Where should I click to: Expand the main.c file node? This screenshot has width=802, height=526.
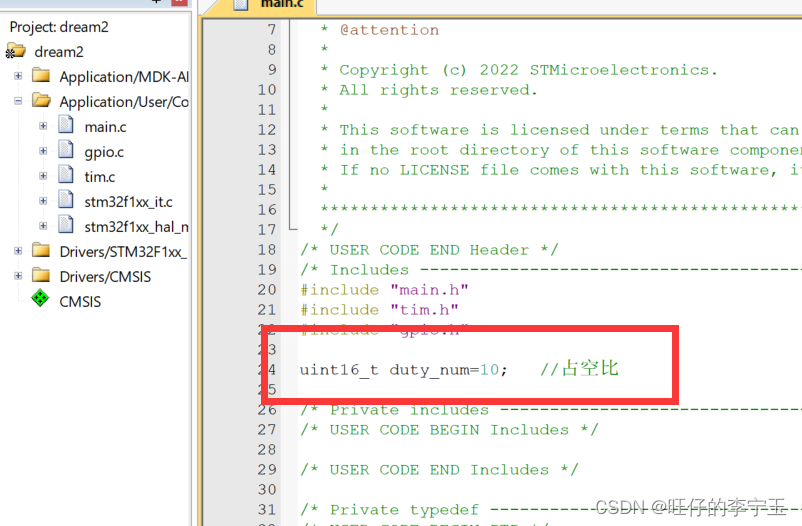43,126
